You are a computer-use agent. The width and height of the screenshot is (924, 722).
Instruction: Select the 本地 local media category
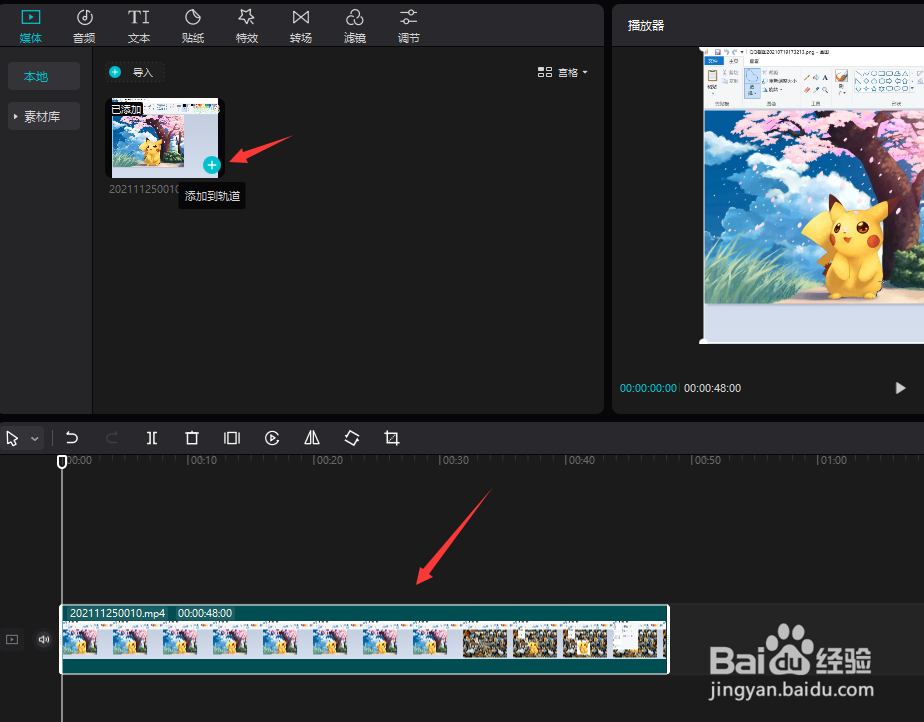coord(44,77)
